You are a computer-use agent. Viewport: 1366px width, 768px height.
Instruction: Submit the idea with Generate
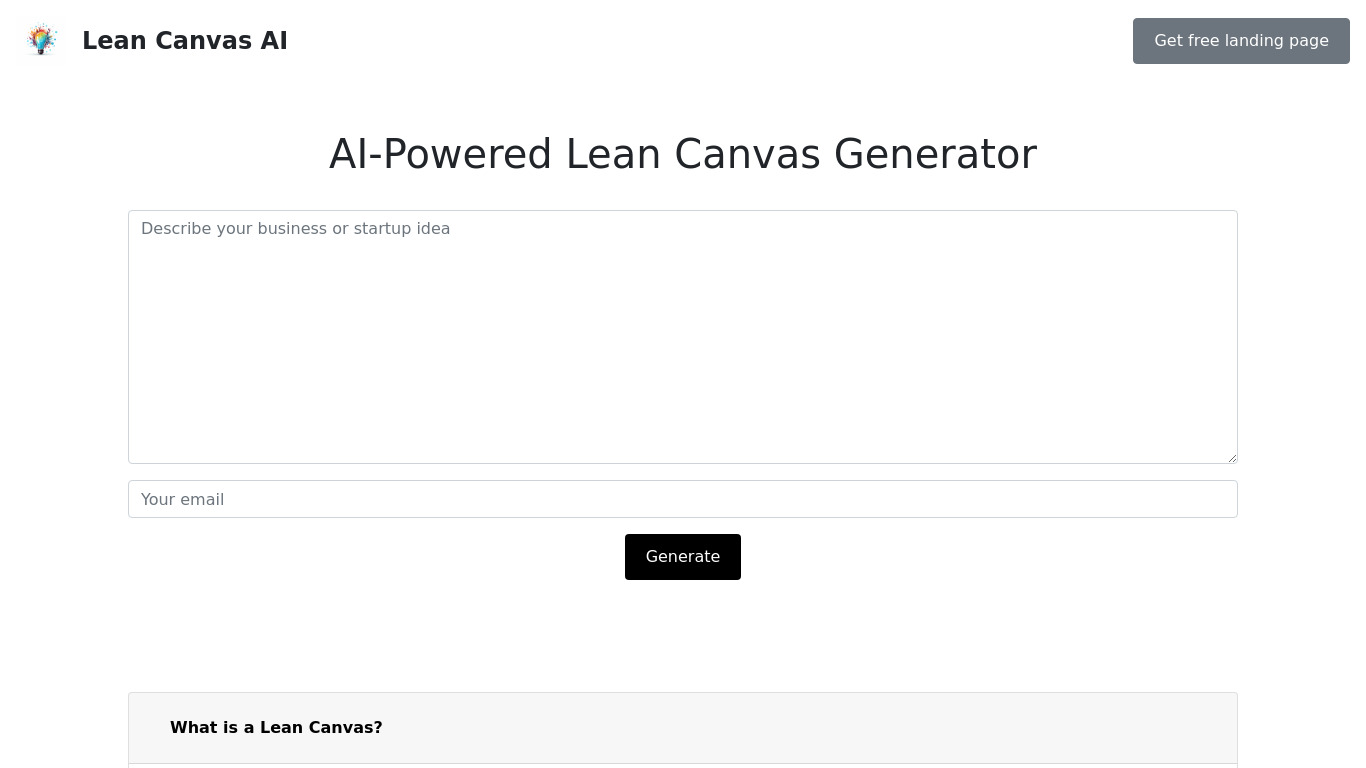pyautogui.click(x=682, y=557)
